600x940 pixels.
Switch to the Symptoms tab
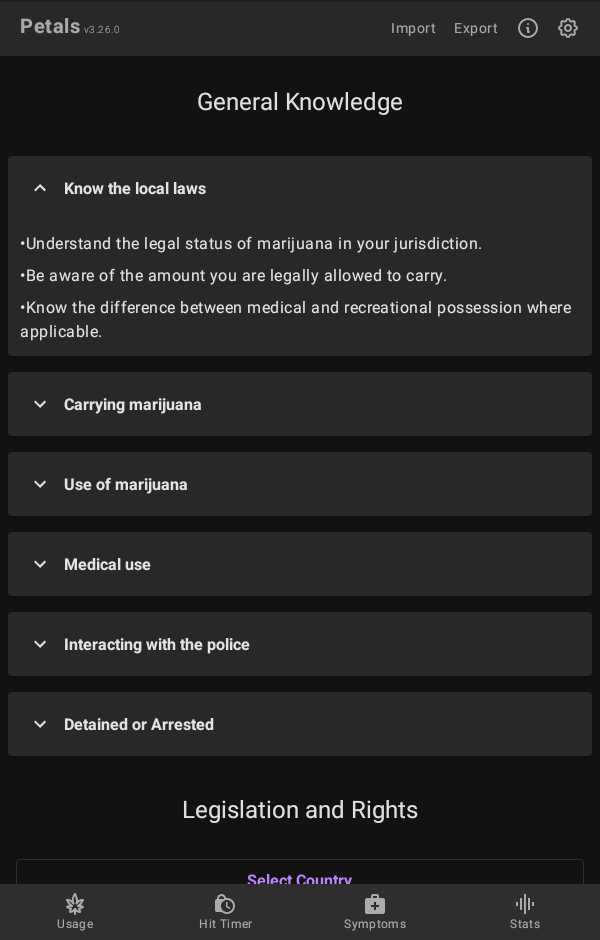375,924
